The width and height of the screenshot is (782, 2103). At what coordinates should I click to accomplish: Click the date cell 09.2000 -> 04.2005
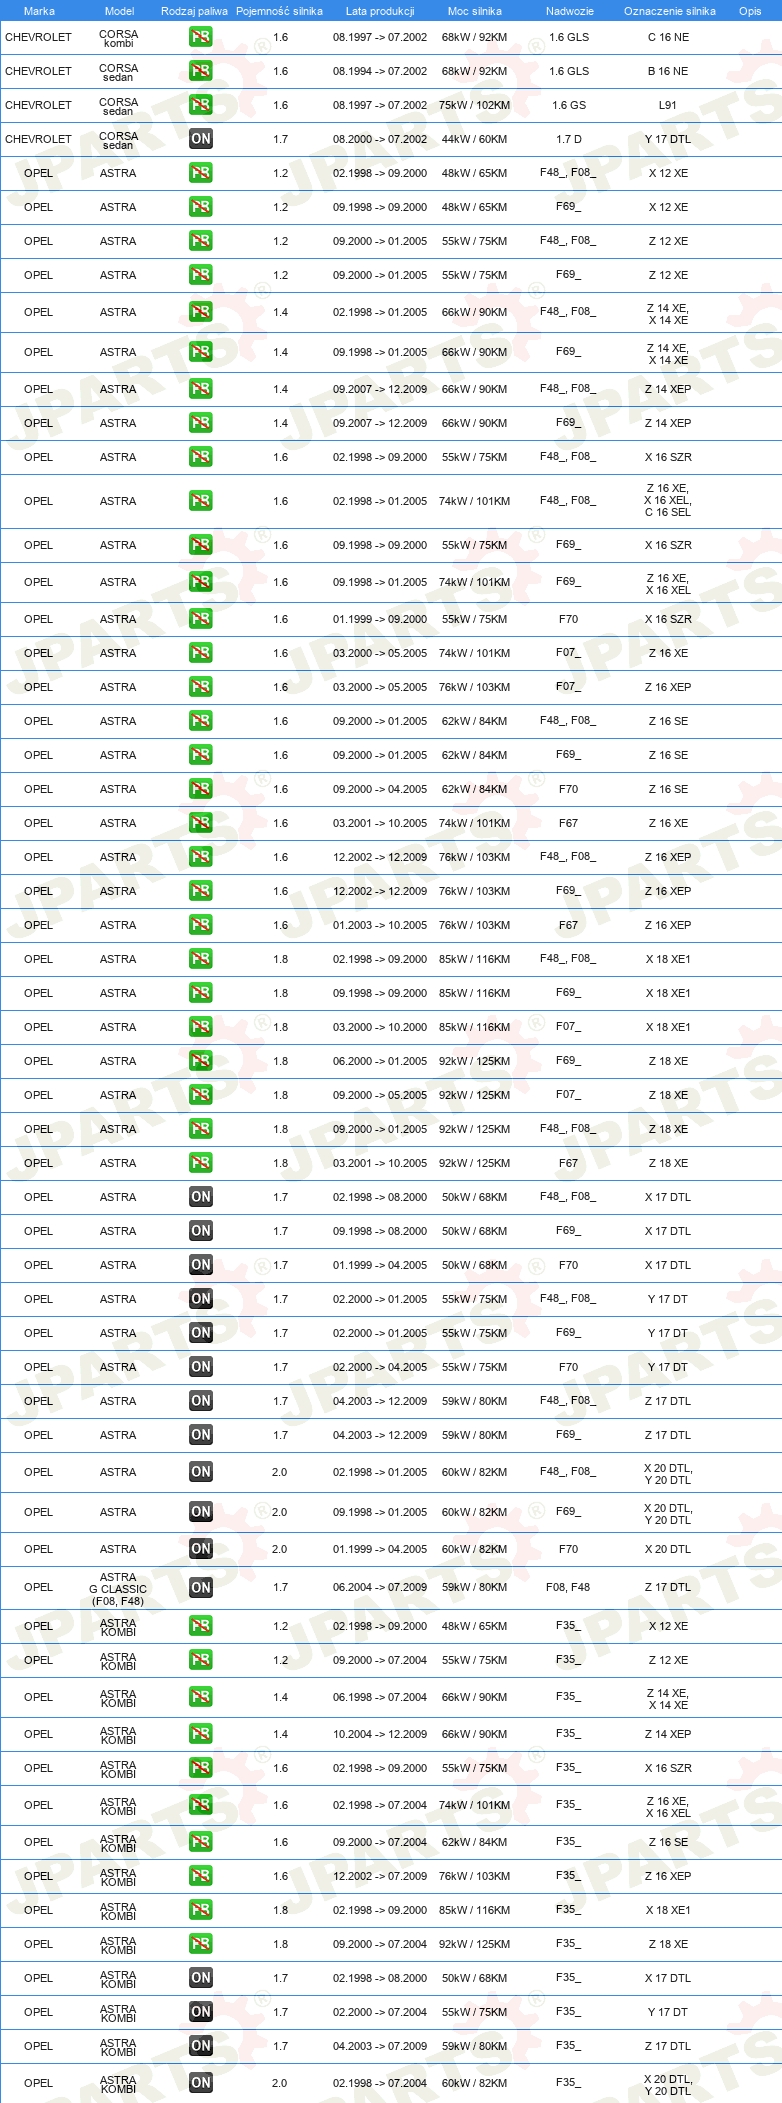point(380,789)
